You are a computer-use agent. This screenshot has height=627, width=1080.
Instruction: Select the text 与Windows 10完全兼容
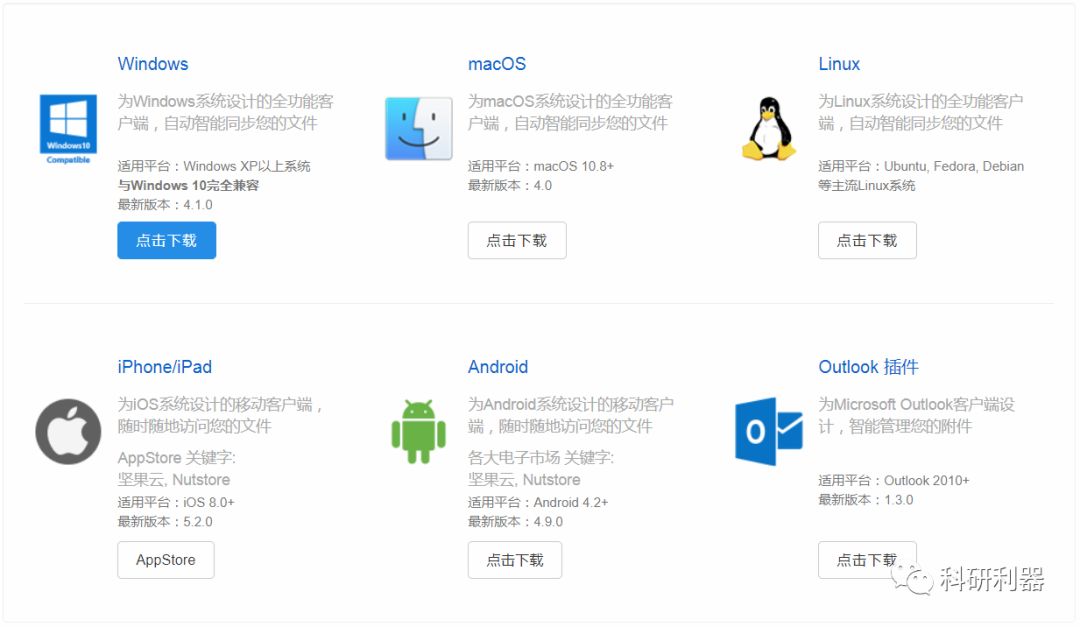[188, 185]
